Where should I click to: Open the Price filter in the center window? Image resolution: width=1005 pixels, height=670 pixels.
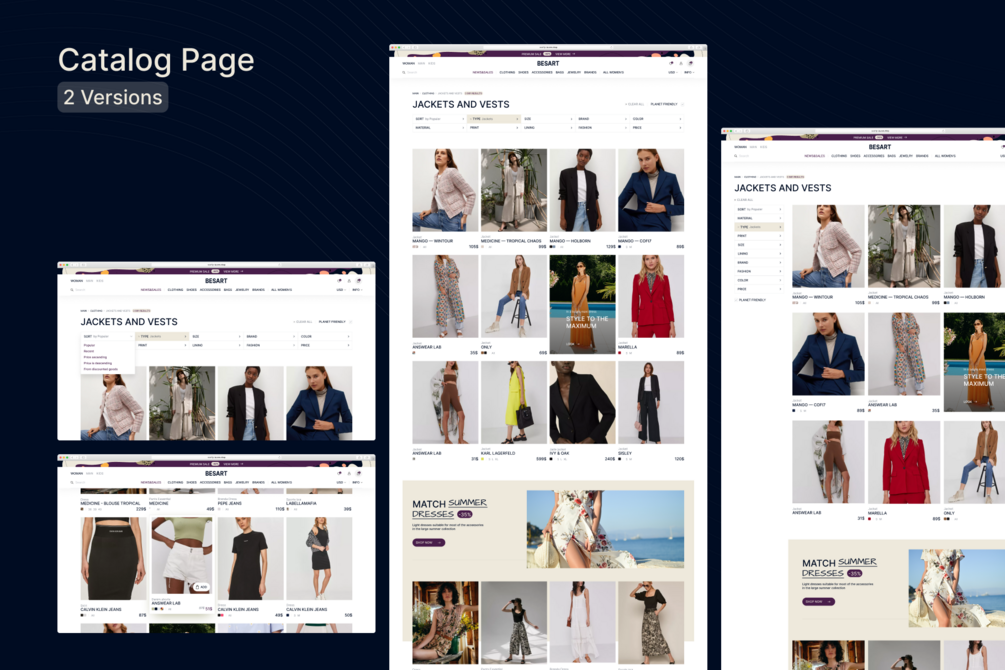pyautogui.click(x=657, y=128)
